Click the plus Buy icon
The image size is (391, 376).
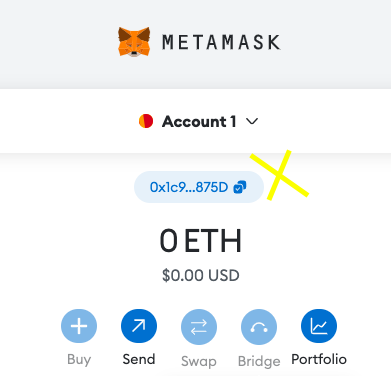click(79, 326)
